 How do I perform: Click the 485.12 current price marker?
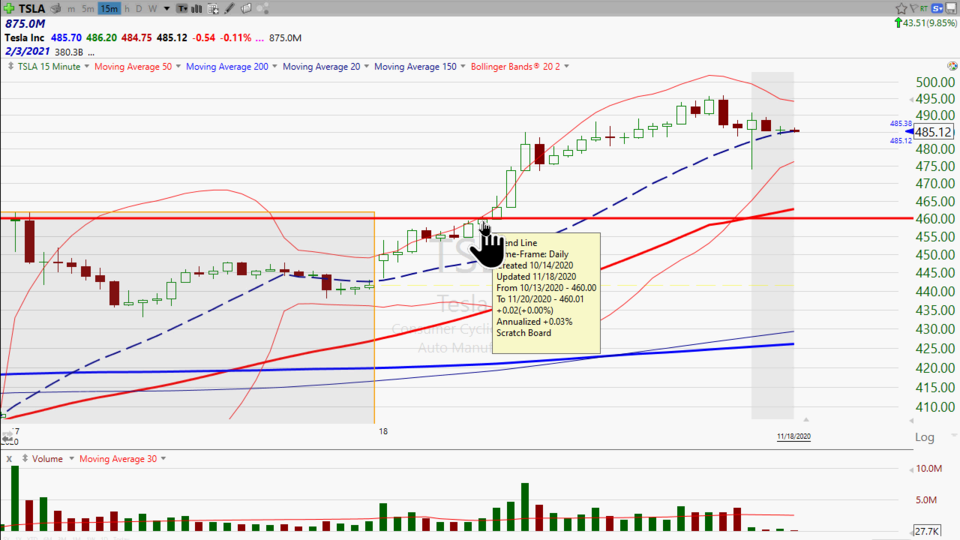(x=933, y=132)
